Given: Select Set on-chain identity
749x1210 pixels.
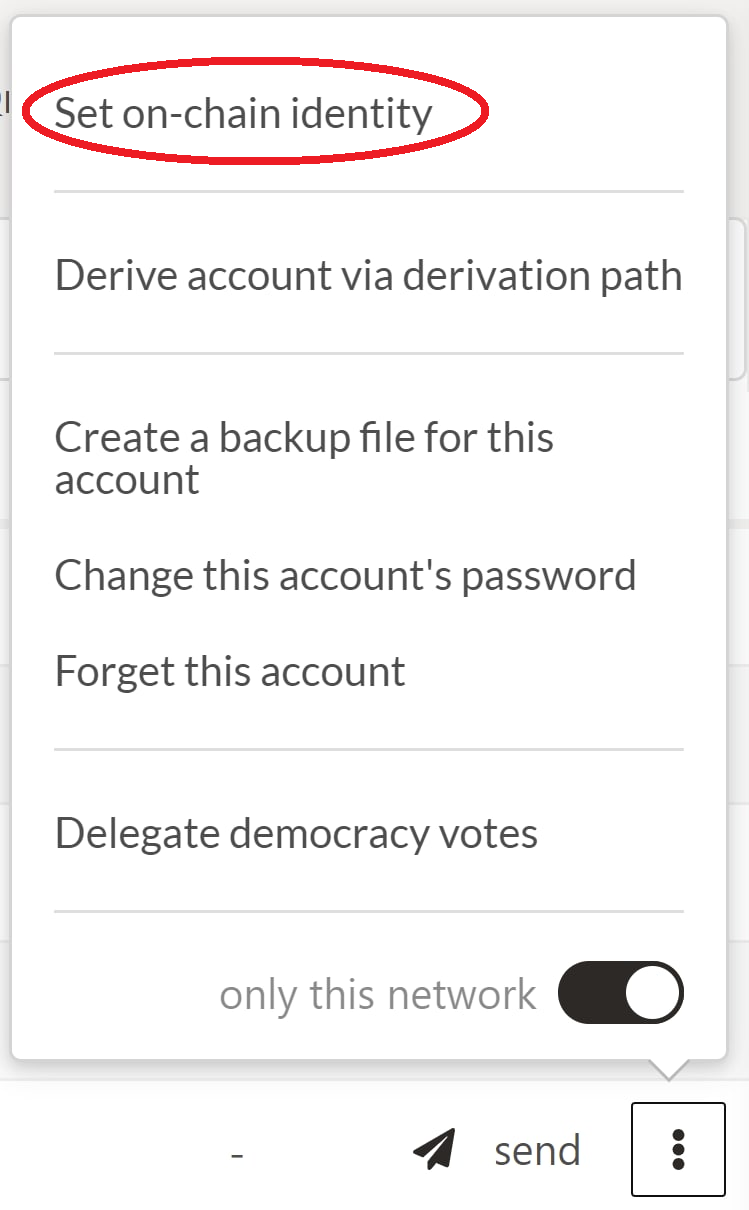Looking at the screenshot, I should pos(243,113).
